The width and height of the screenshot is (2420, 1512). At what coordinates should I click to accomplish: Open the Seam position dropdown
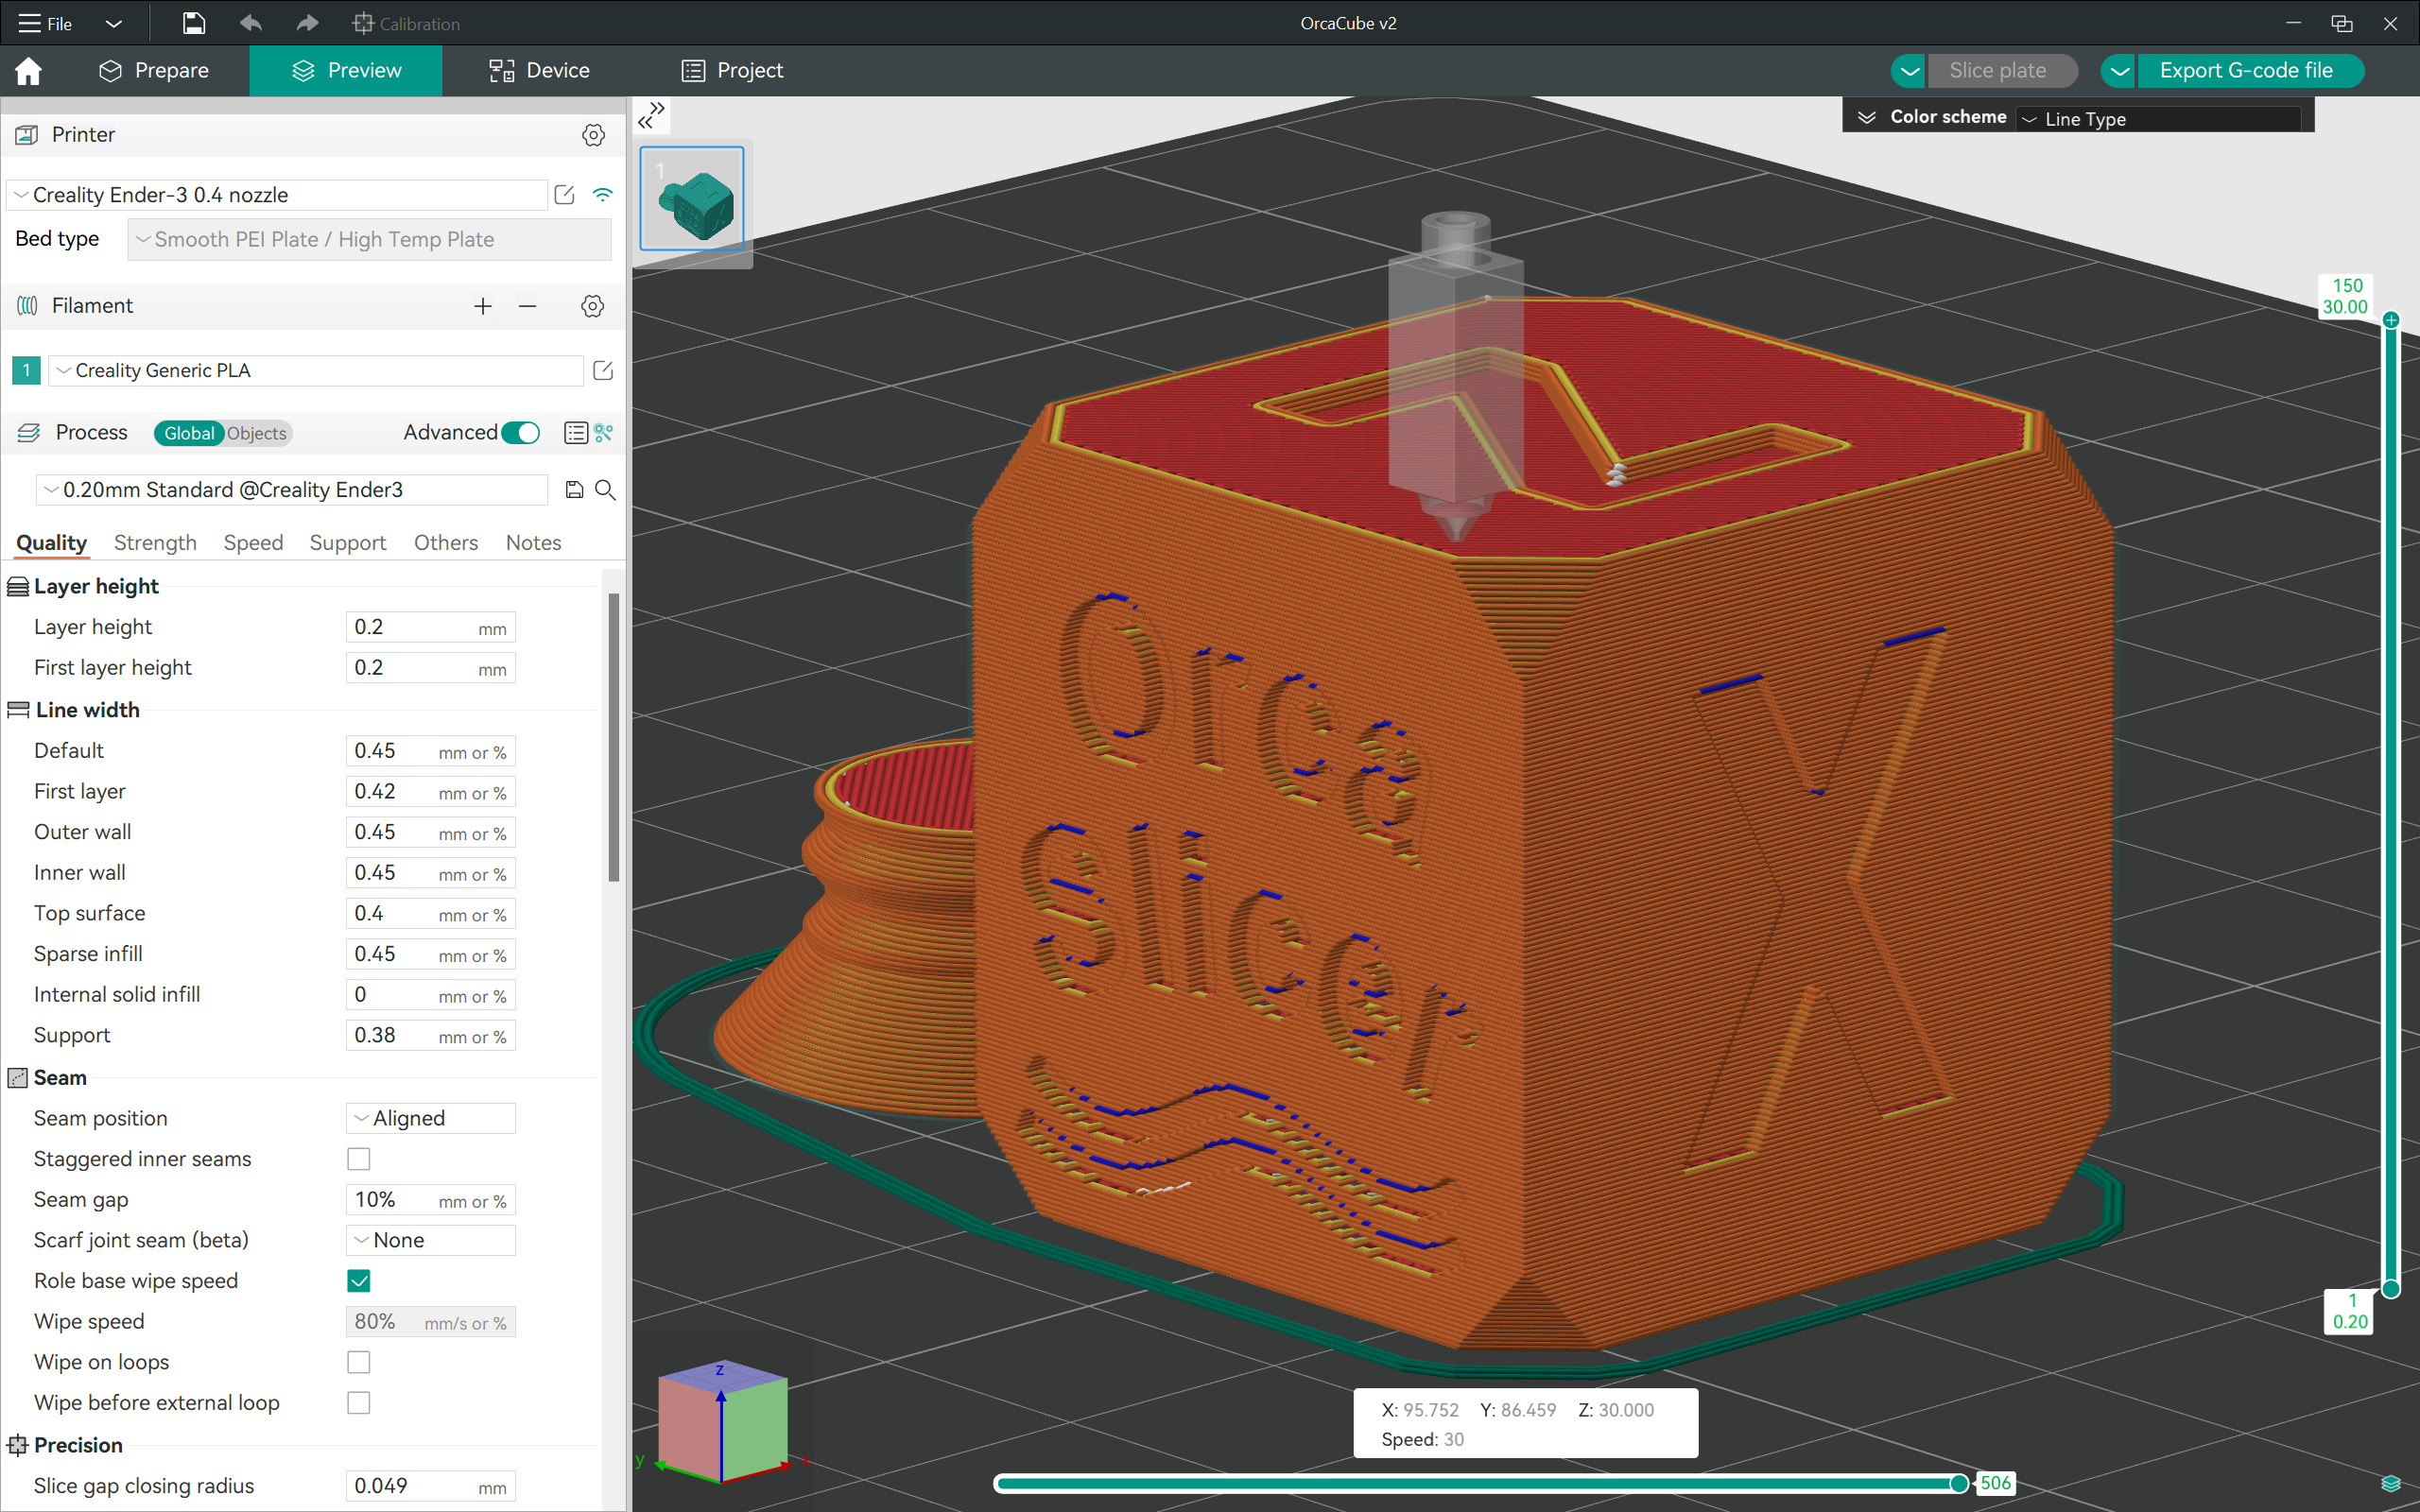[x=431, y=1118]
